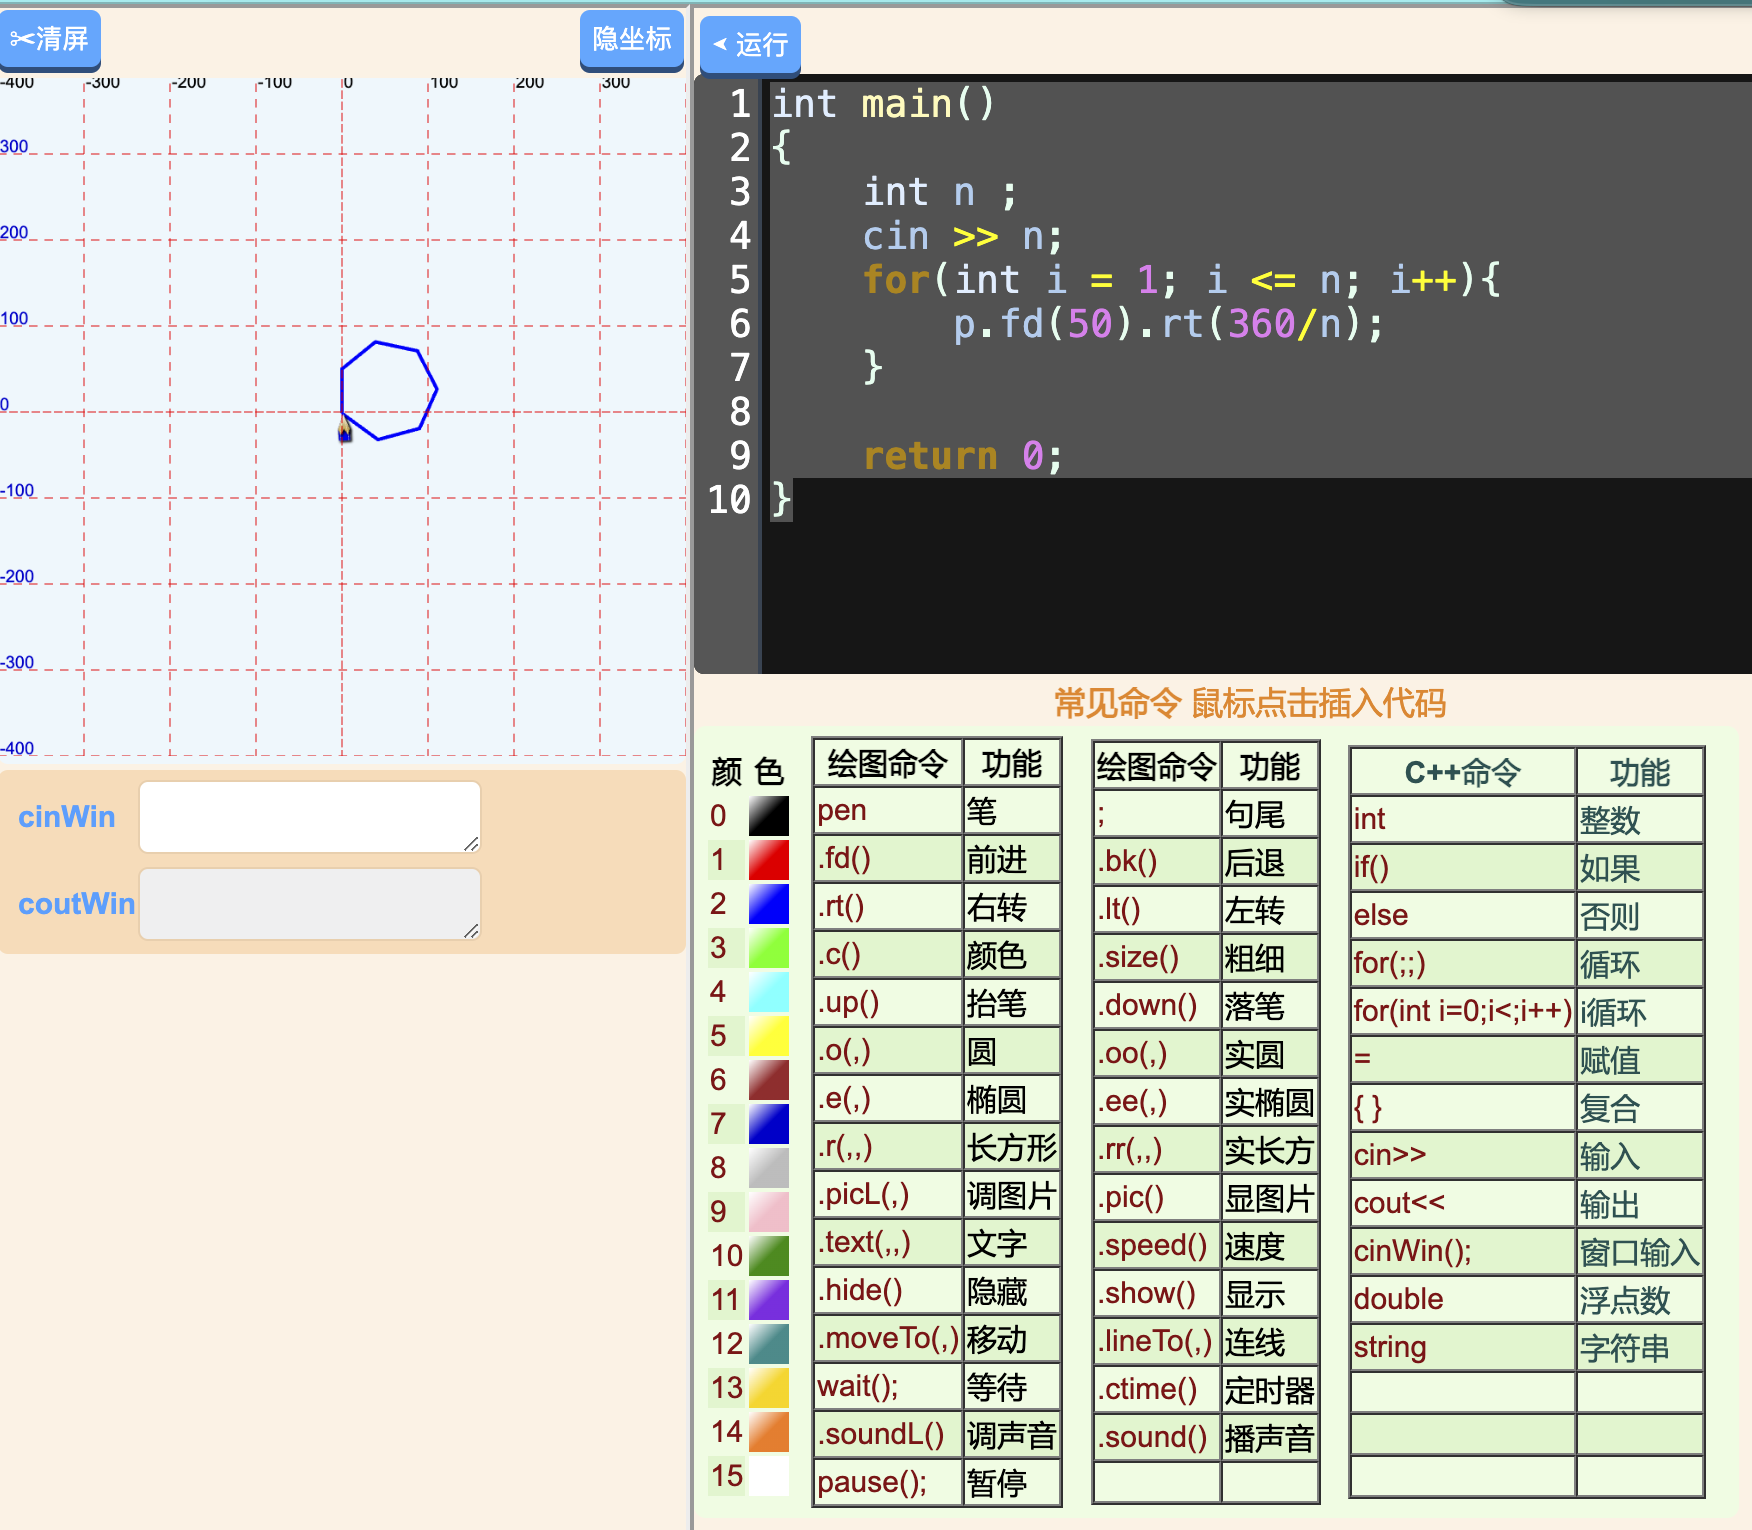This screenshot has width=1752, height=1530.
Task: Click inside the cinWin input box
Action: (310, 817)
